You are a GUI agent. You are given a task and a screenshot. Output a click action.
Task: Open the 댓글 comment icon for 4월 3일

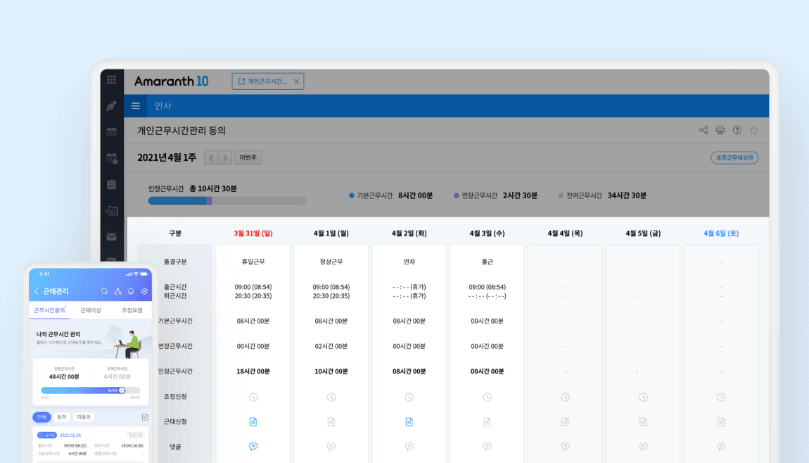click(487, 446)
